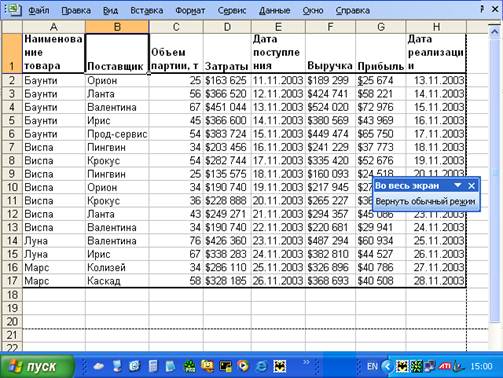Viewport: 503px width, 378px height.
Task: Select cell with profit $72 976
Action: [x=381, y=107]
